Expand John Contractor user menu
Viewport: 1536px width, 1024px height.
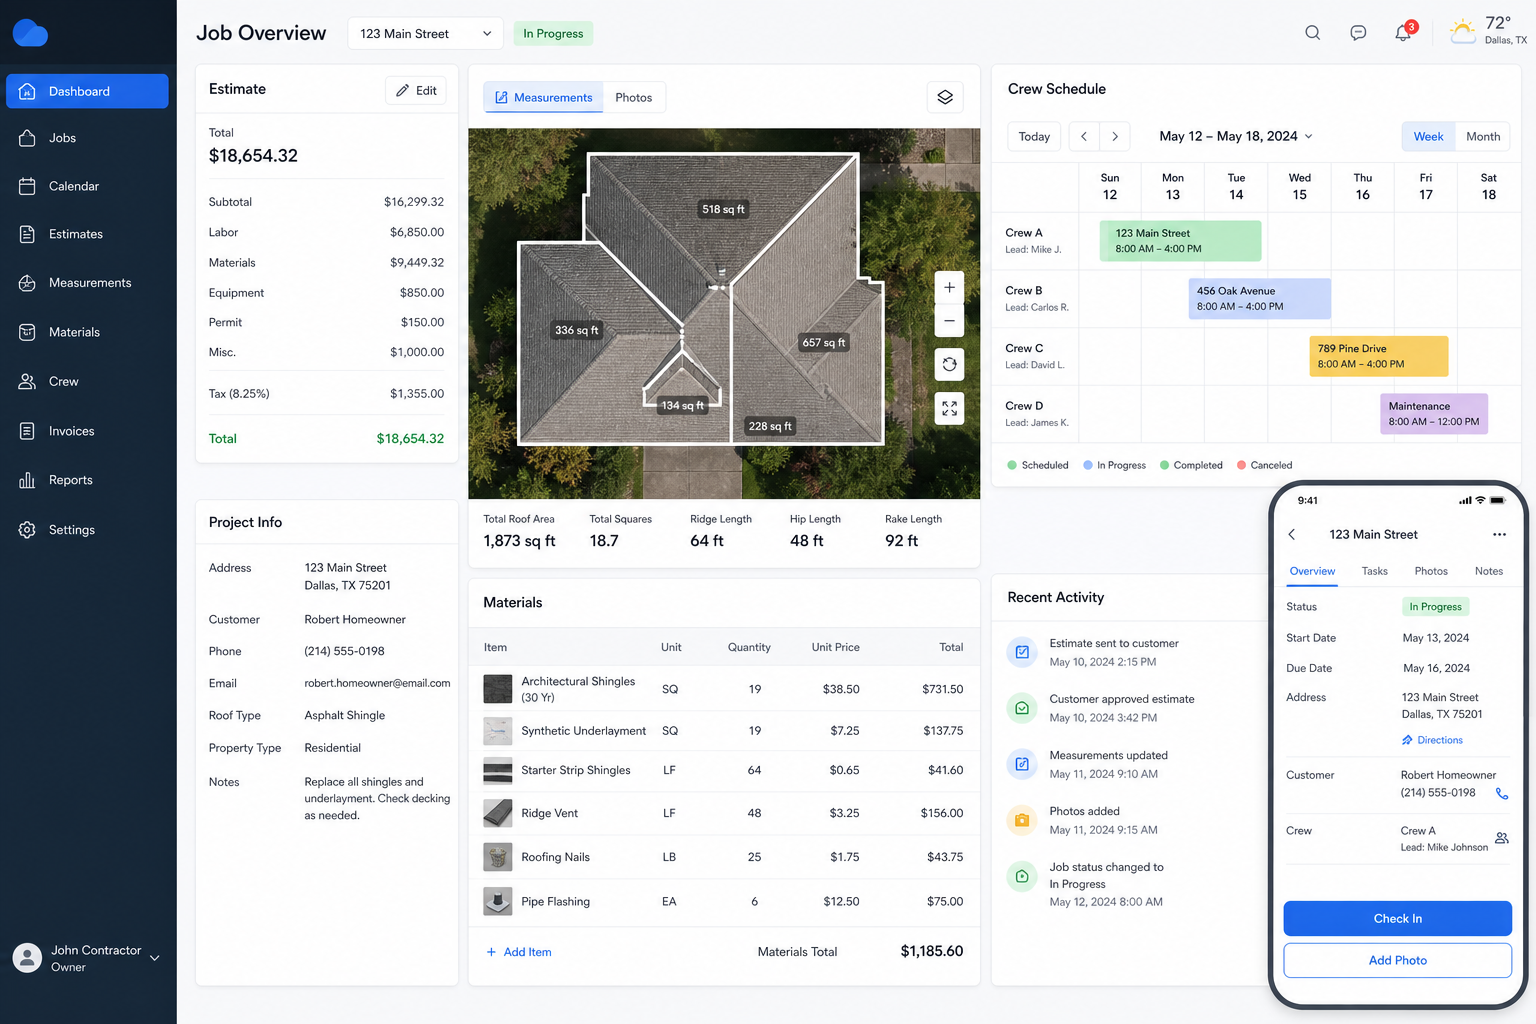(x=87, y=958)
